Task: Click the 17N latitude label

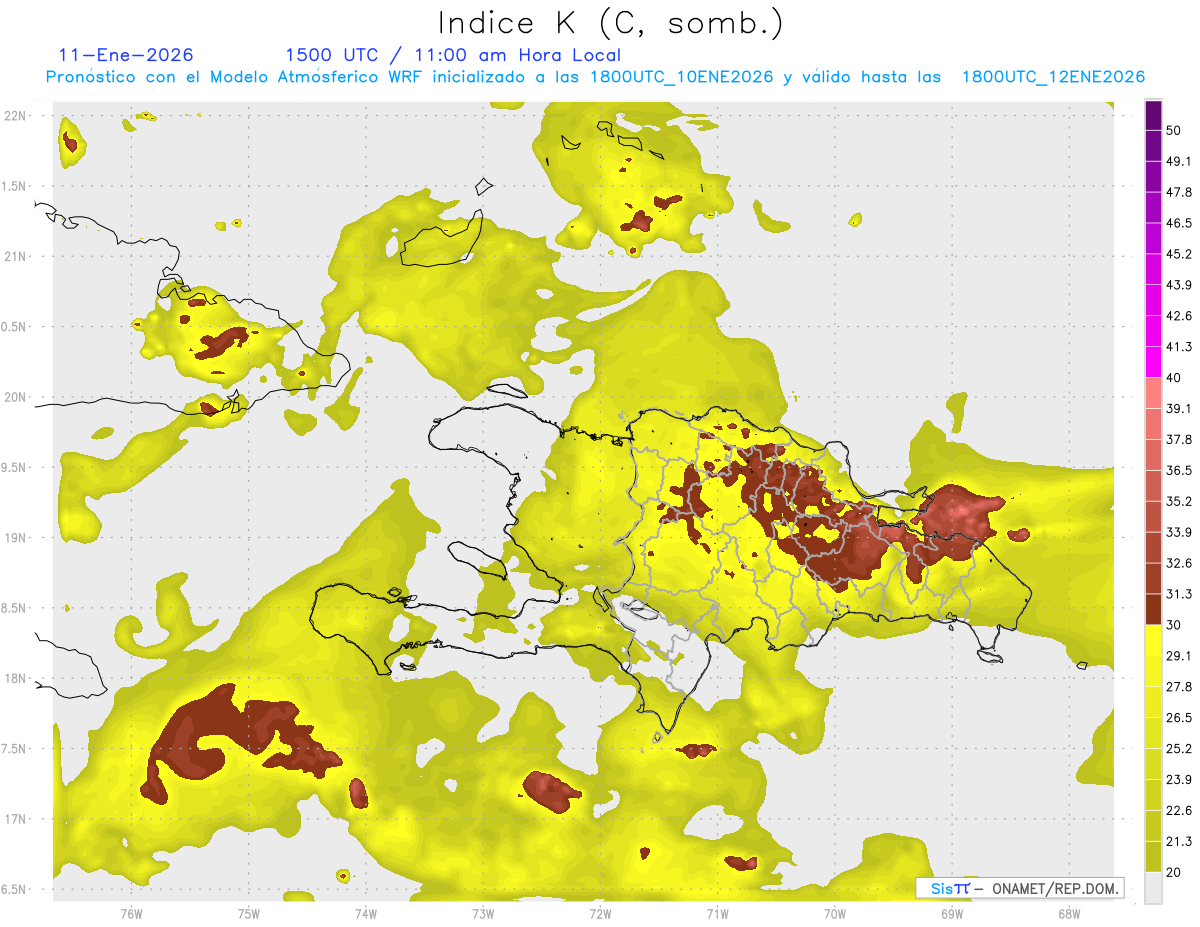Action: click(x=15, y=819)
